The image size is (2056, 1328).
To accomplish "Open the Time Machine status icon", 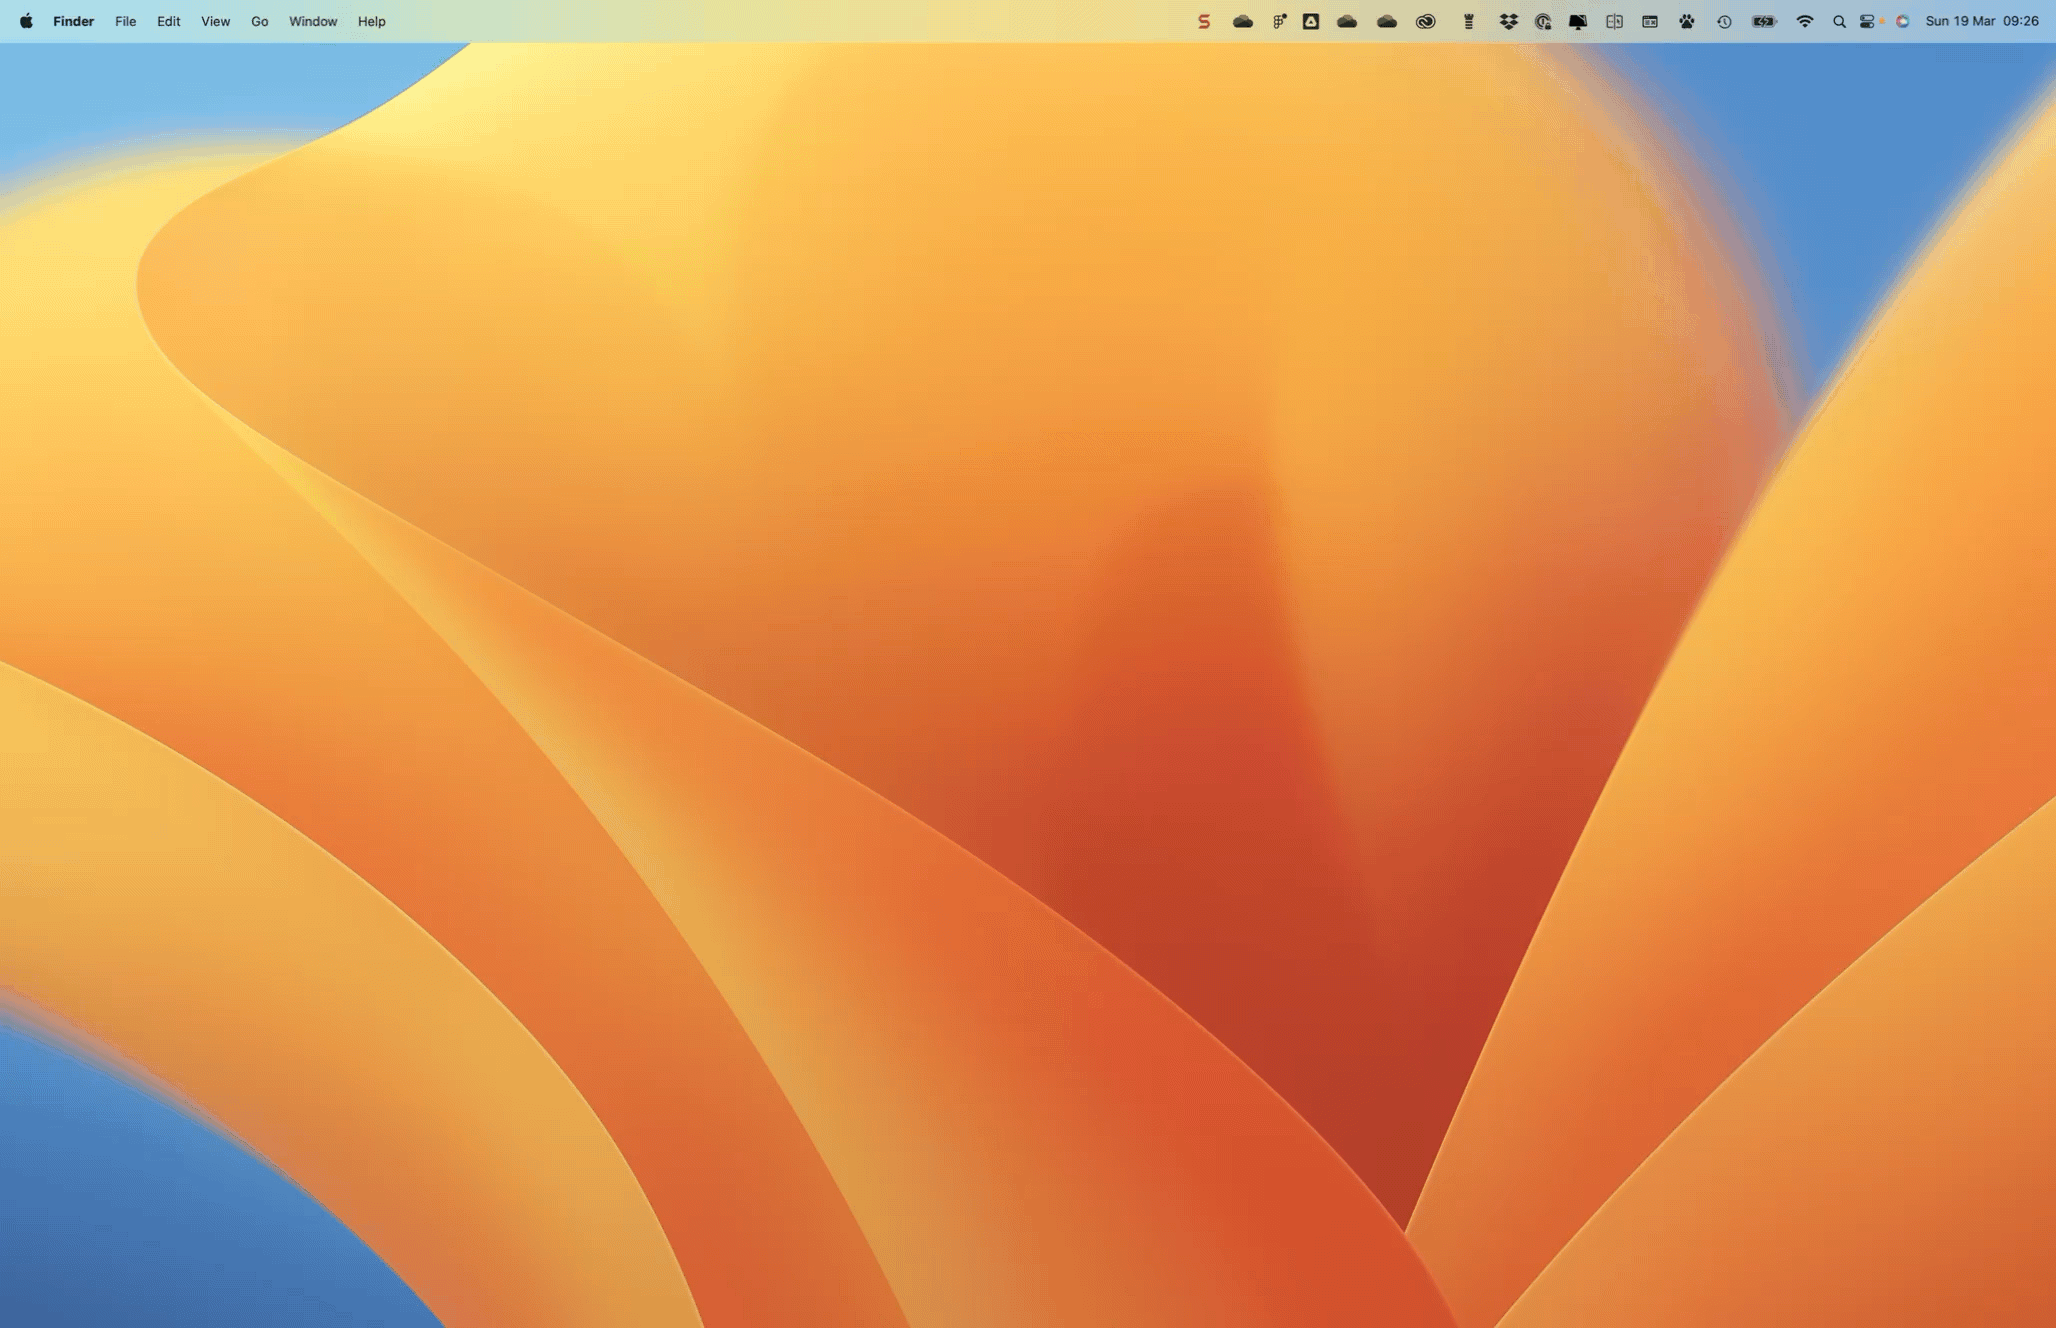I will (1724, 21).
